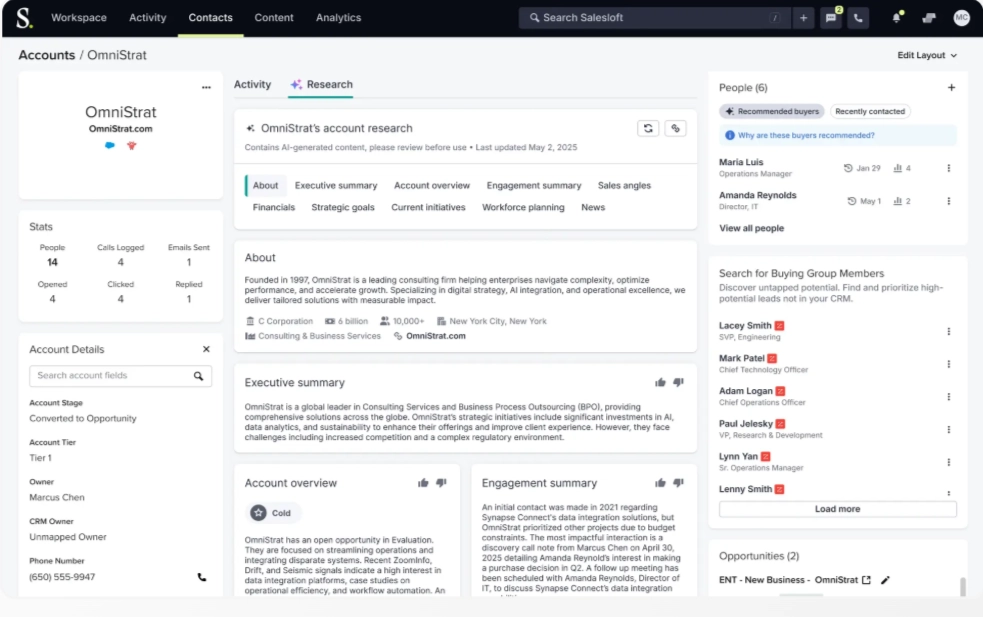The width and height of the screenshot is (983, 617).
Task: Click in the Search Salesloft field
Action: (652, 18)
